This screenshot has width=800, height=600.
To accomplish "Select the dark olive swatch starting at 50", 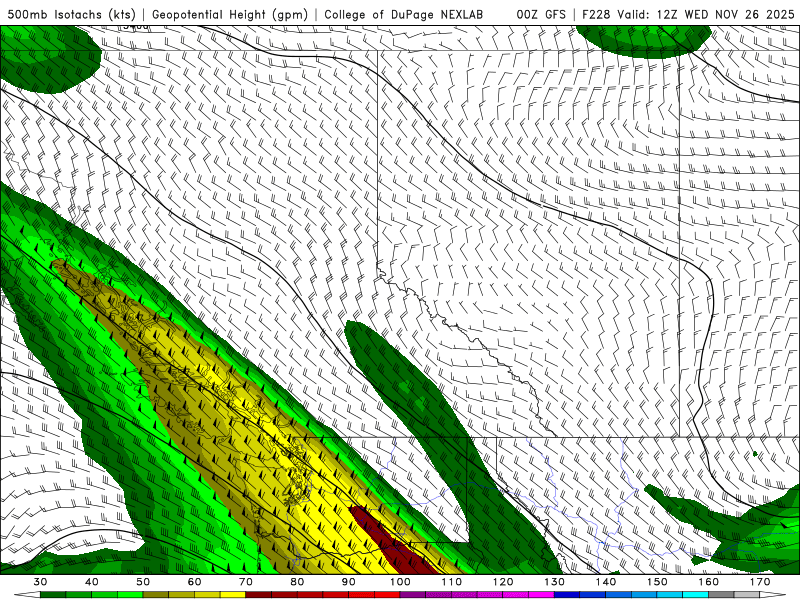I will tap(156, 595).
